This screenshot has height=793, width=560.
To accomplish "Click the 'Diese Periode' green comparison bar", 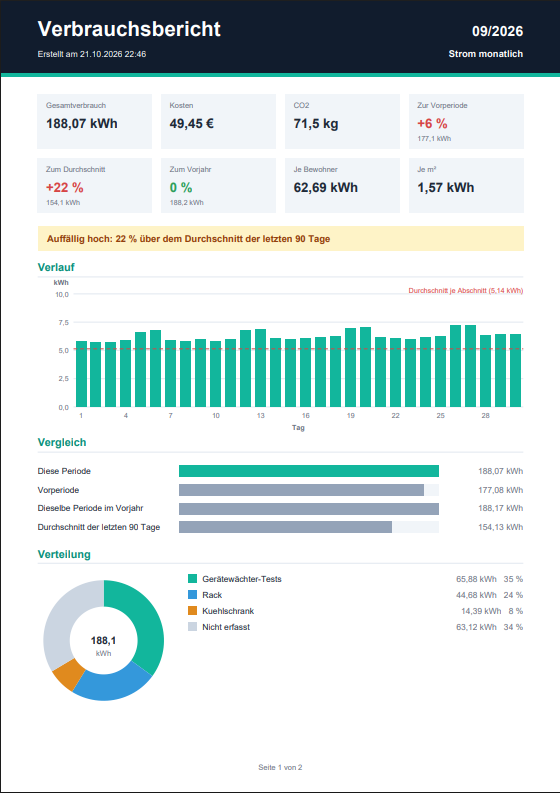I will [309, 471].
